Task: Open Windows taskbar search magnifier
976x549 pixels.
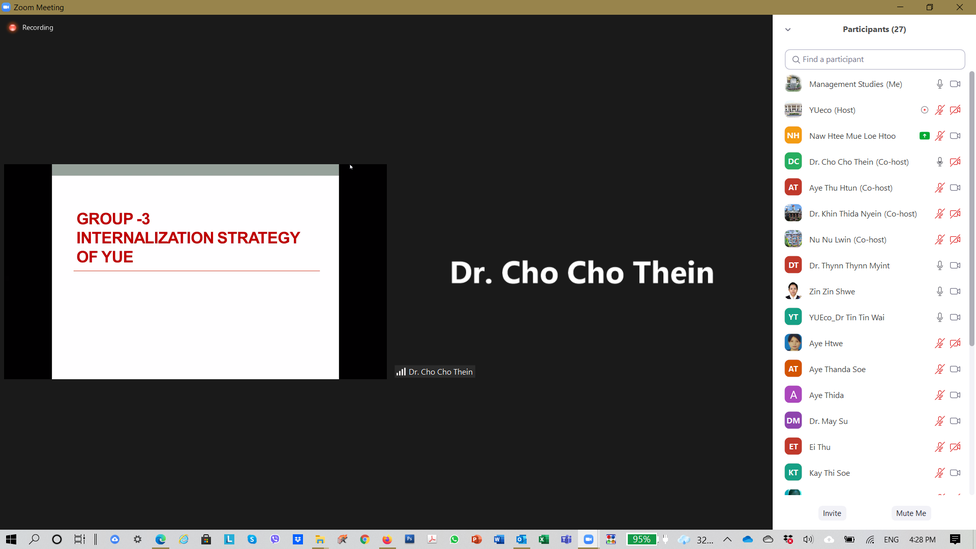Action: coord(34,540)
